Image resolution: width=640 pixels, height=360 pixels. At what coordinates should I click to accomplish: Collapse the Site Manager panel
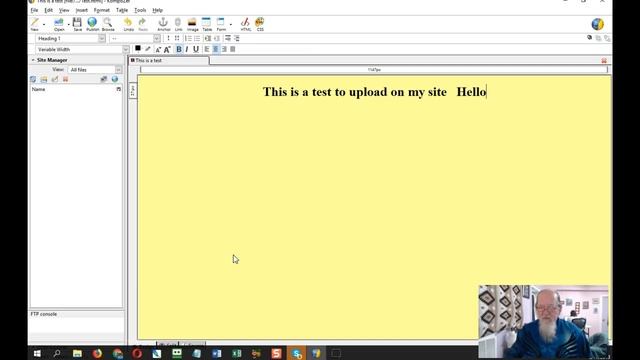click(x=33, y=60)
